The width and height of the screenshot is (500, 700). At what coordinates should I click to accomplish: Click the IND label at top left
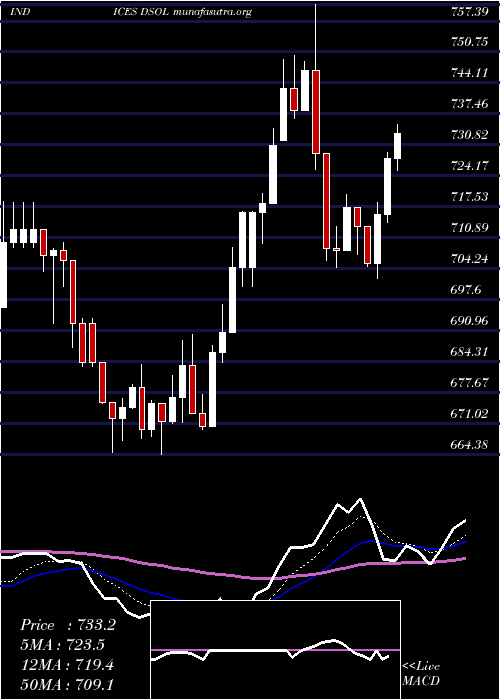(20, 12)
